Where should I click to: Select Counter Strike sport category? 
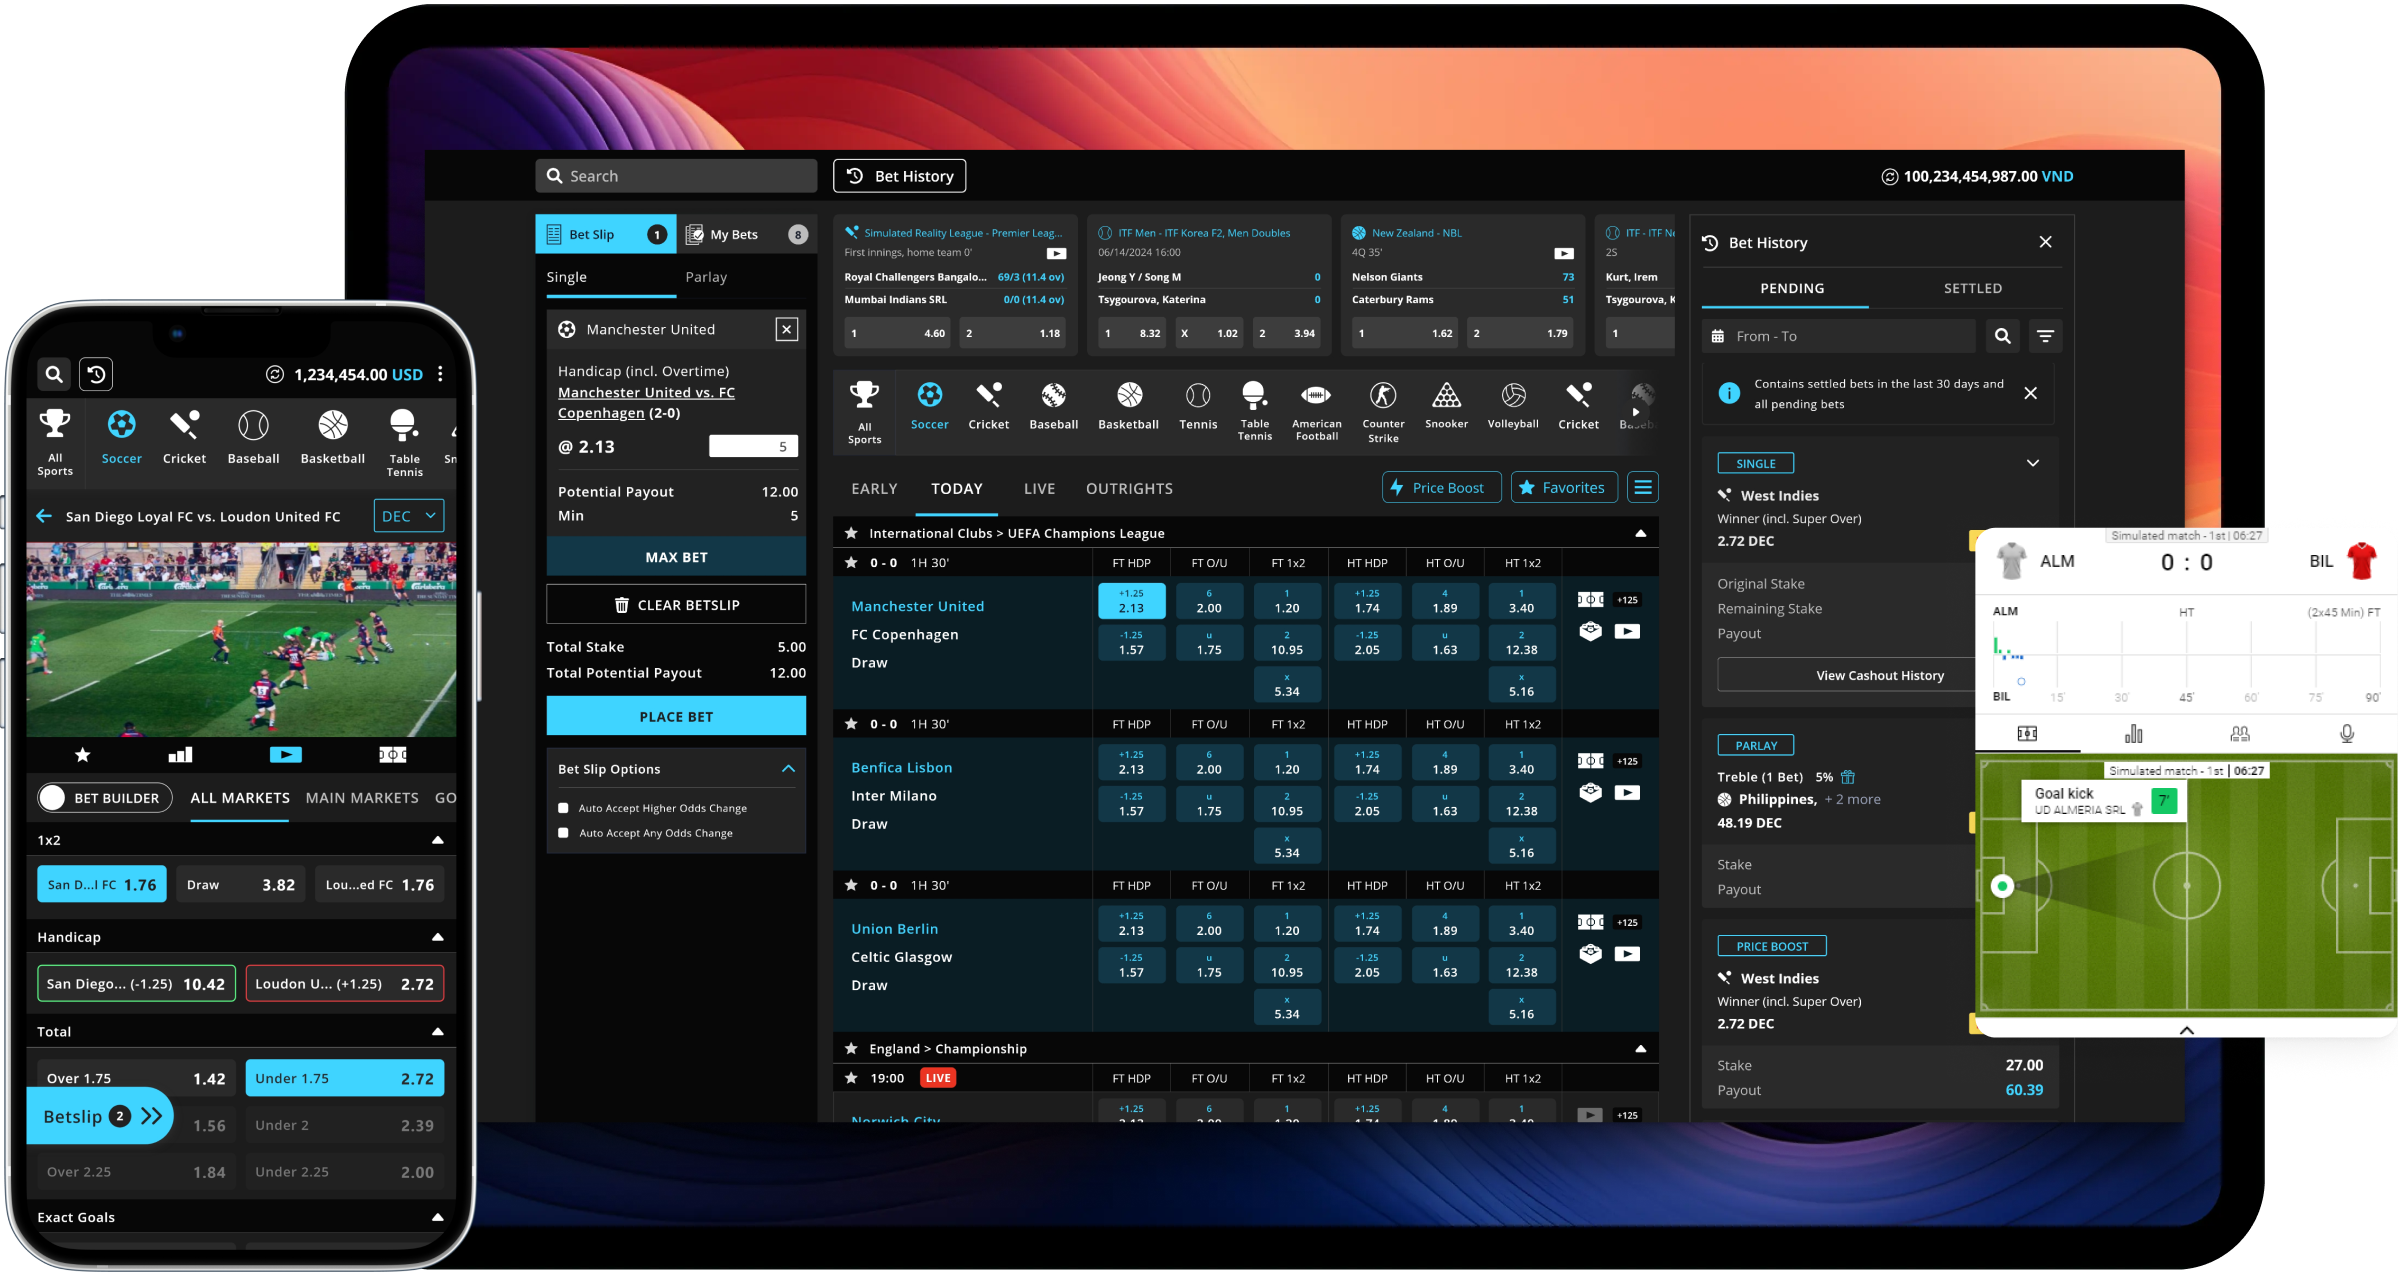tap(1383, 412)
